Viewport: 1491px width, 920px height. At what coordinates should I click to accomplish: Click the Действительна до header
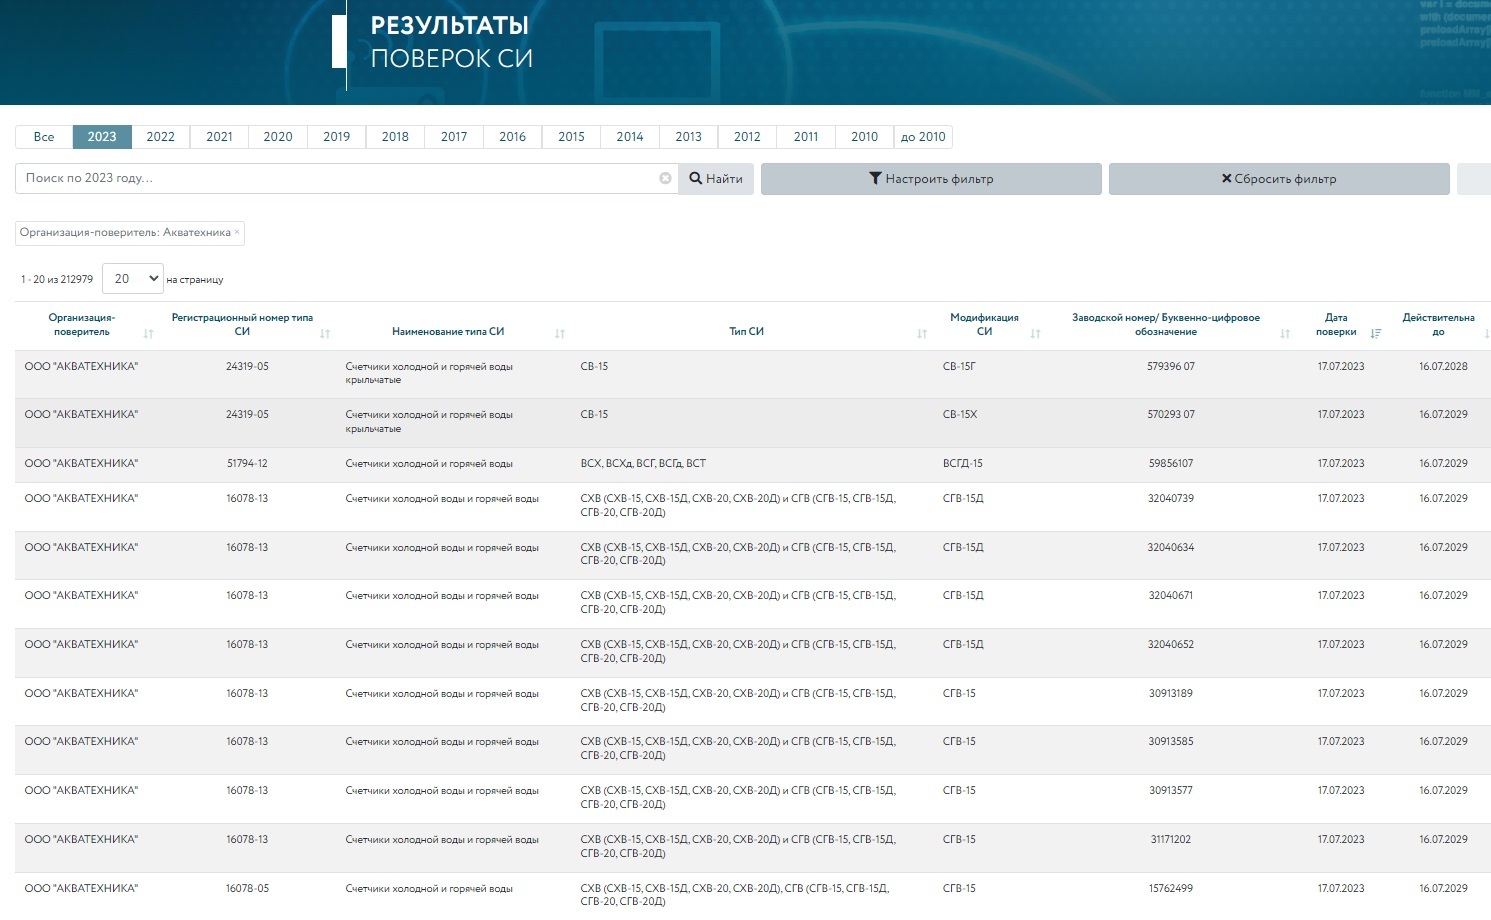click(x=1438, y=324)
